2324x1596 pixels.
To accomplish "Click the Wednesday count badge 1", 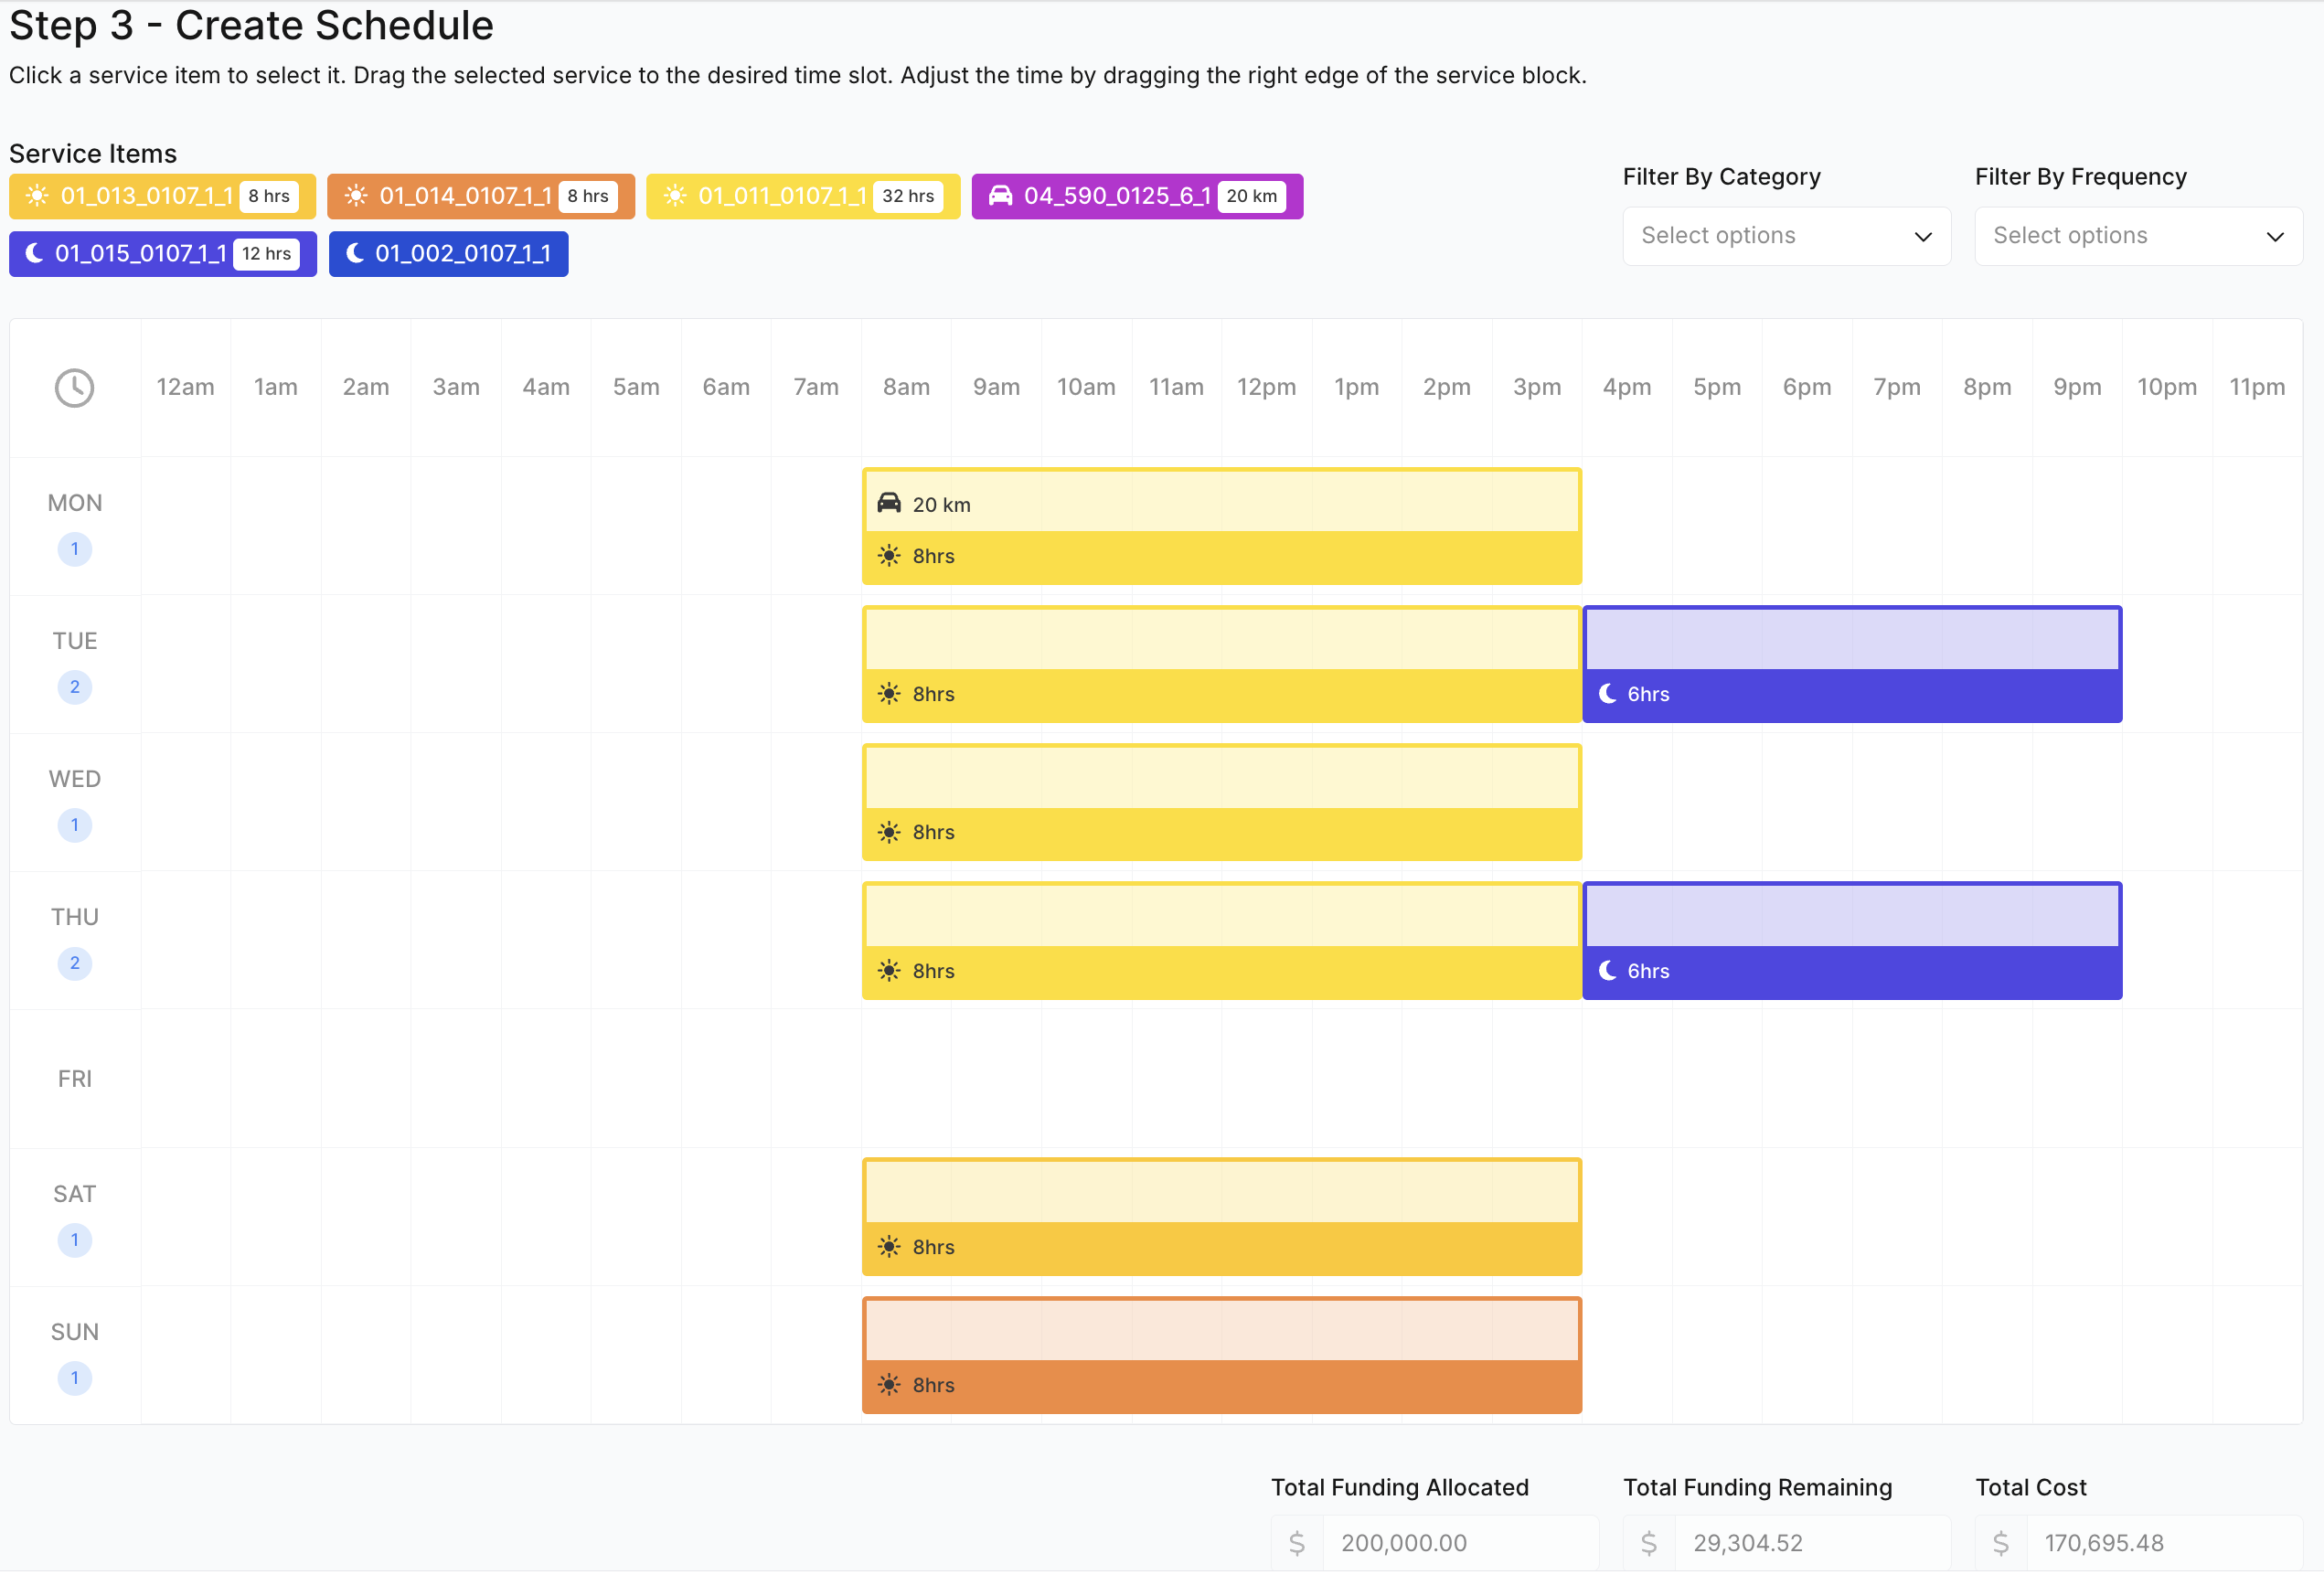I will [74, 826].
